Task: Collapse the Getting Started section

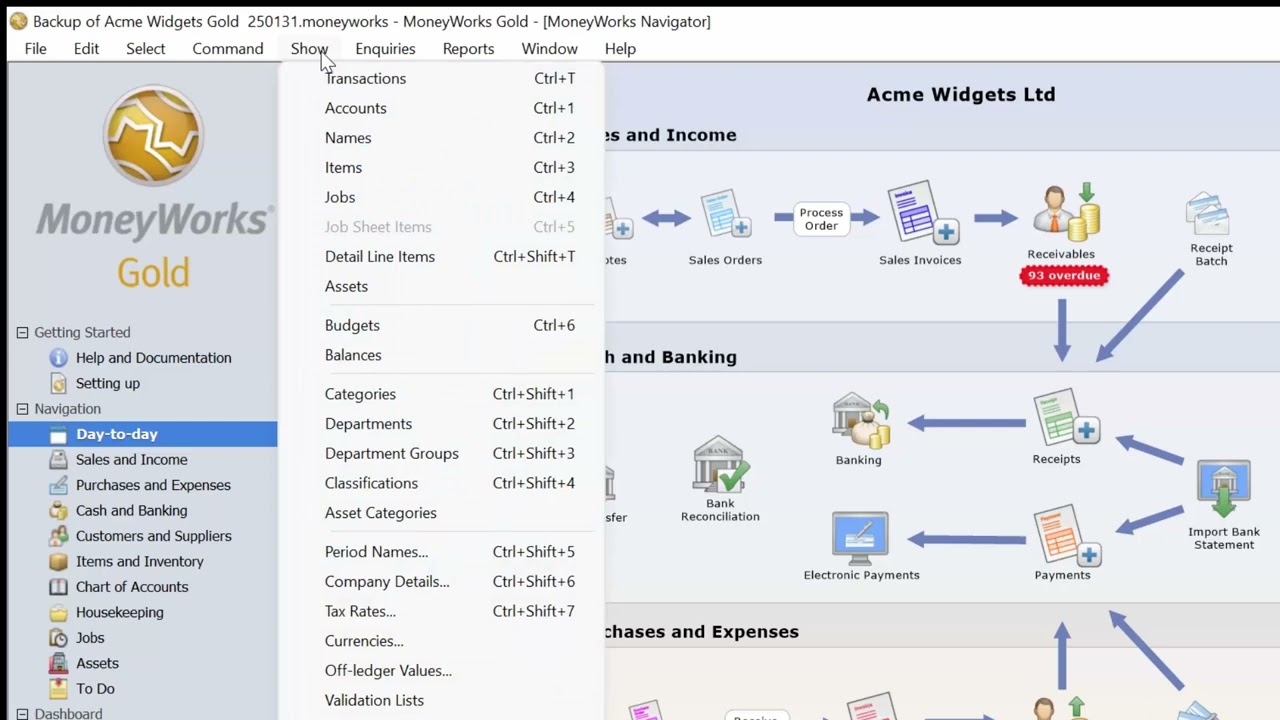Action: point(22,333)
